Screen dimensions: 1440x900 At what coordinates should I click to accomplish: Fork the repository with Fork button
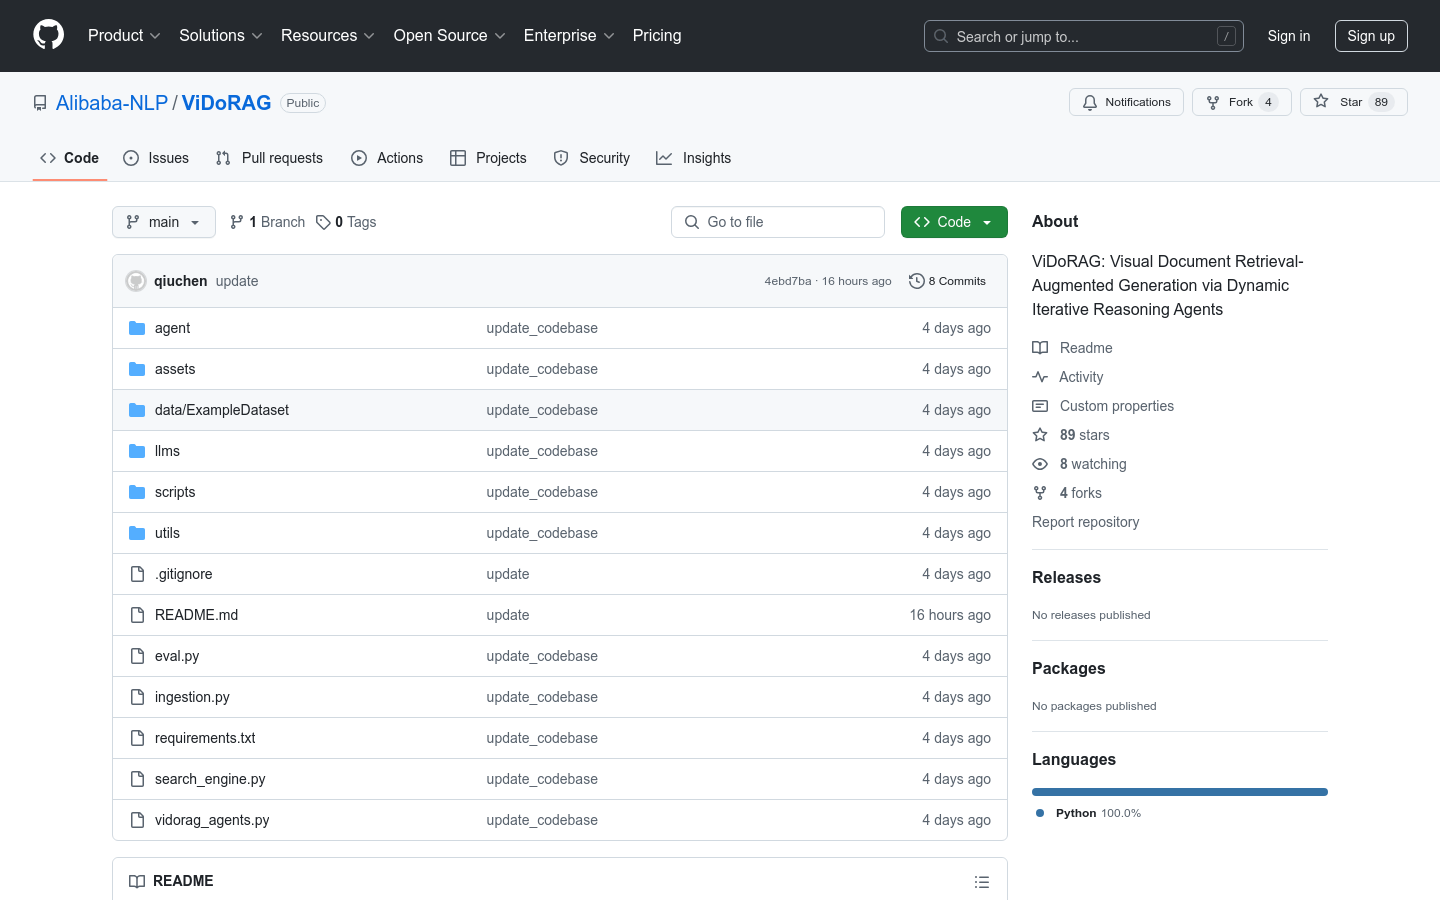[x=1241, y=102]
